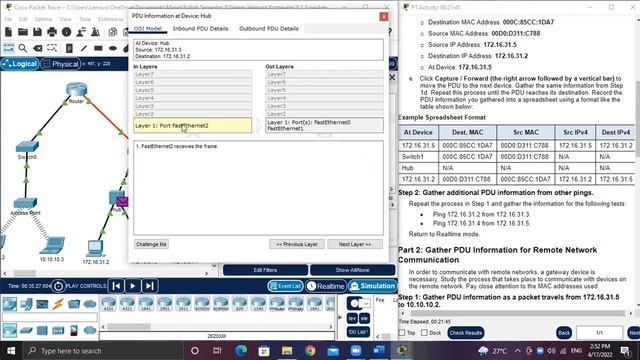The width and height of the screenshot is (640, 360).
Task: Select the Connections lightning bolt icon
Action: pyautogui.click(x=58, y=304)
